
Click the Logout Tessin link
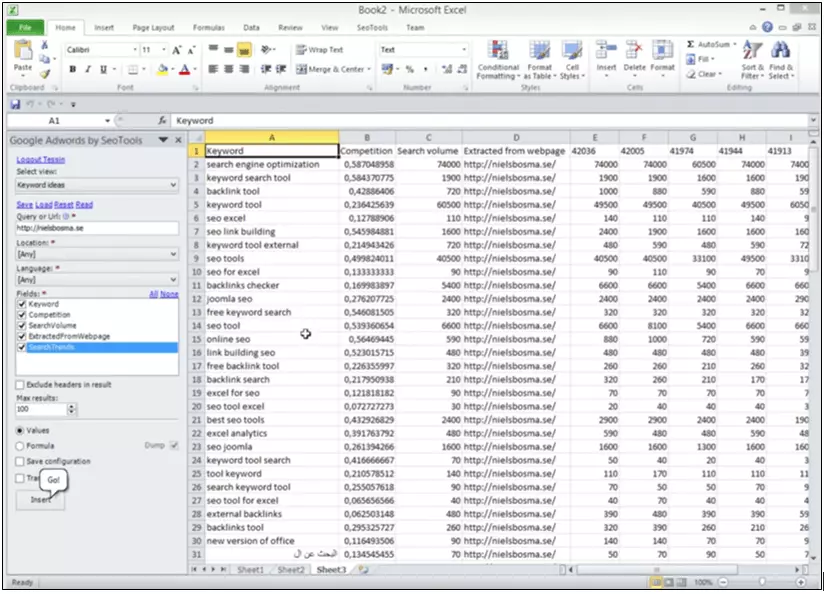41,160
